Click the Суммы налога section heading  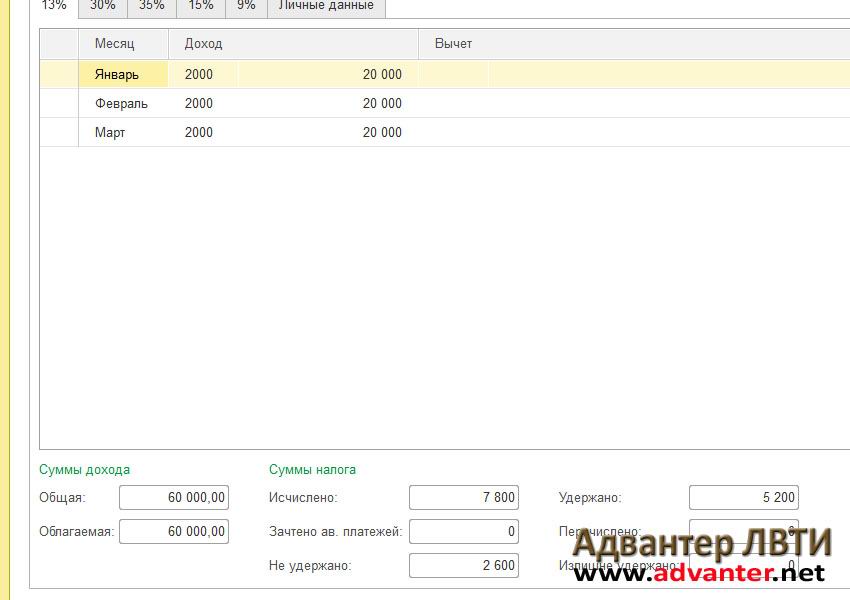(312, 469)
